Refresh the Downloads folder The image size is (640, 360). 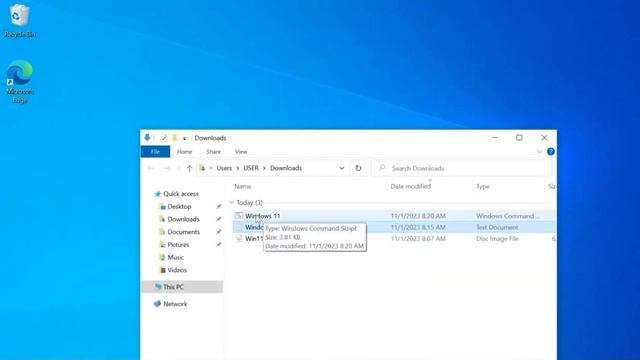[358, 168]
